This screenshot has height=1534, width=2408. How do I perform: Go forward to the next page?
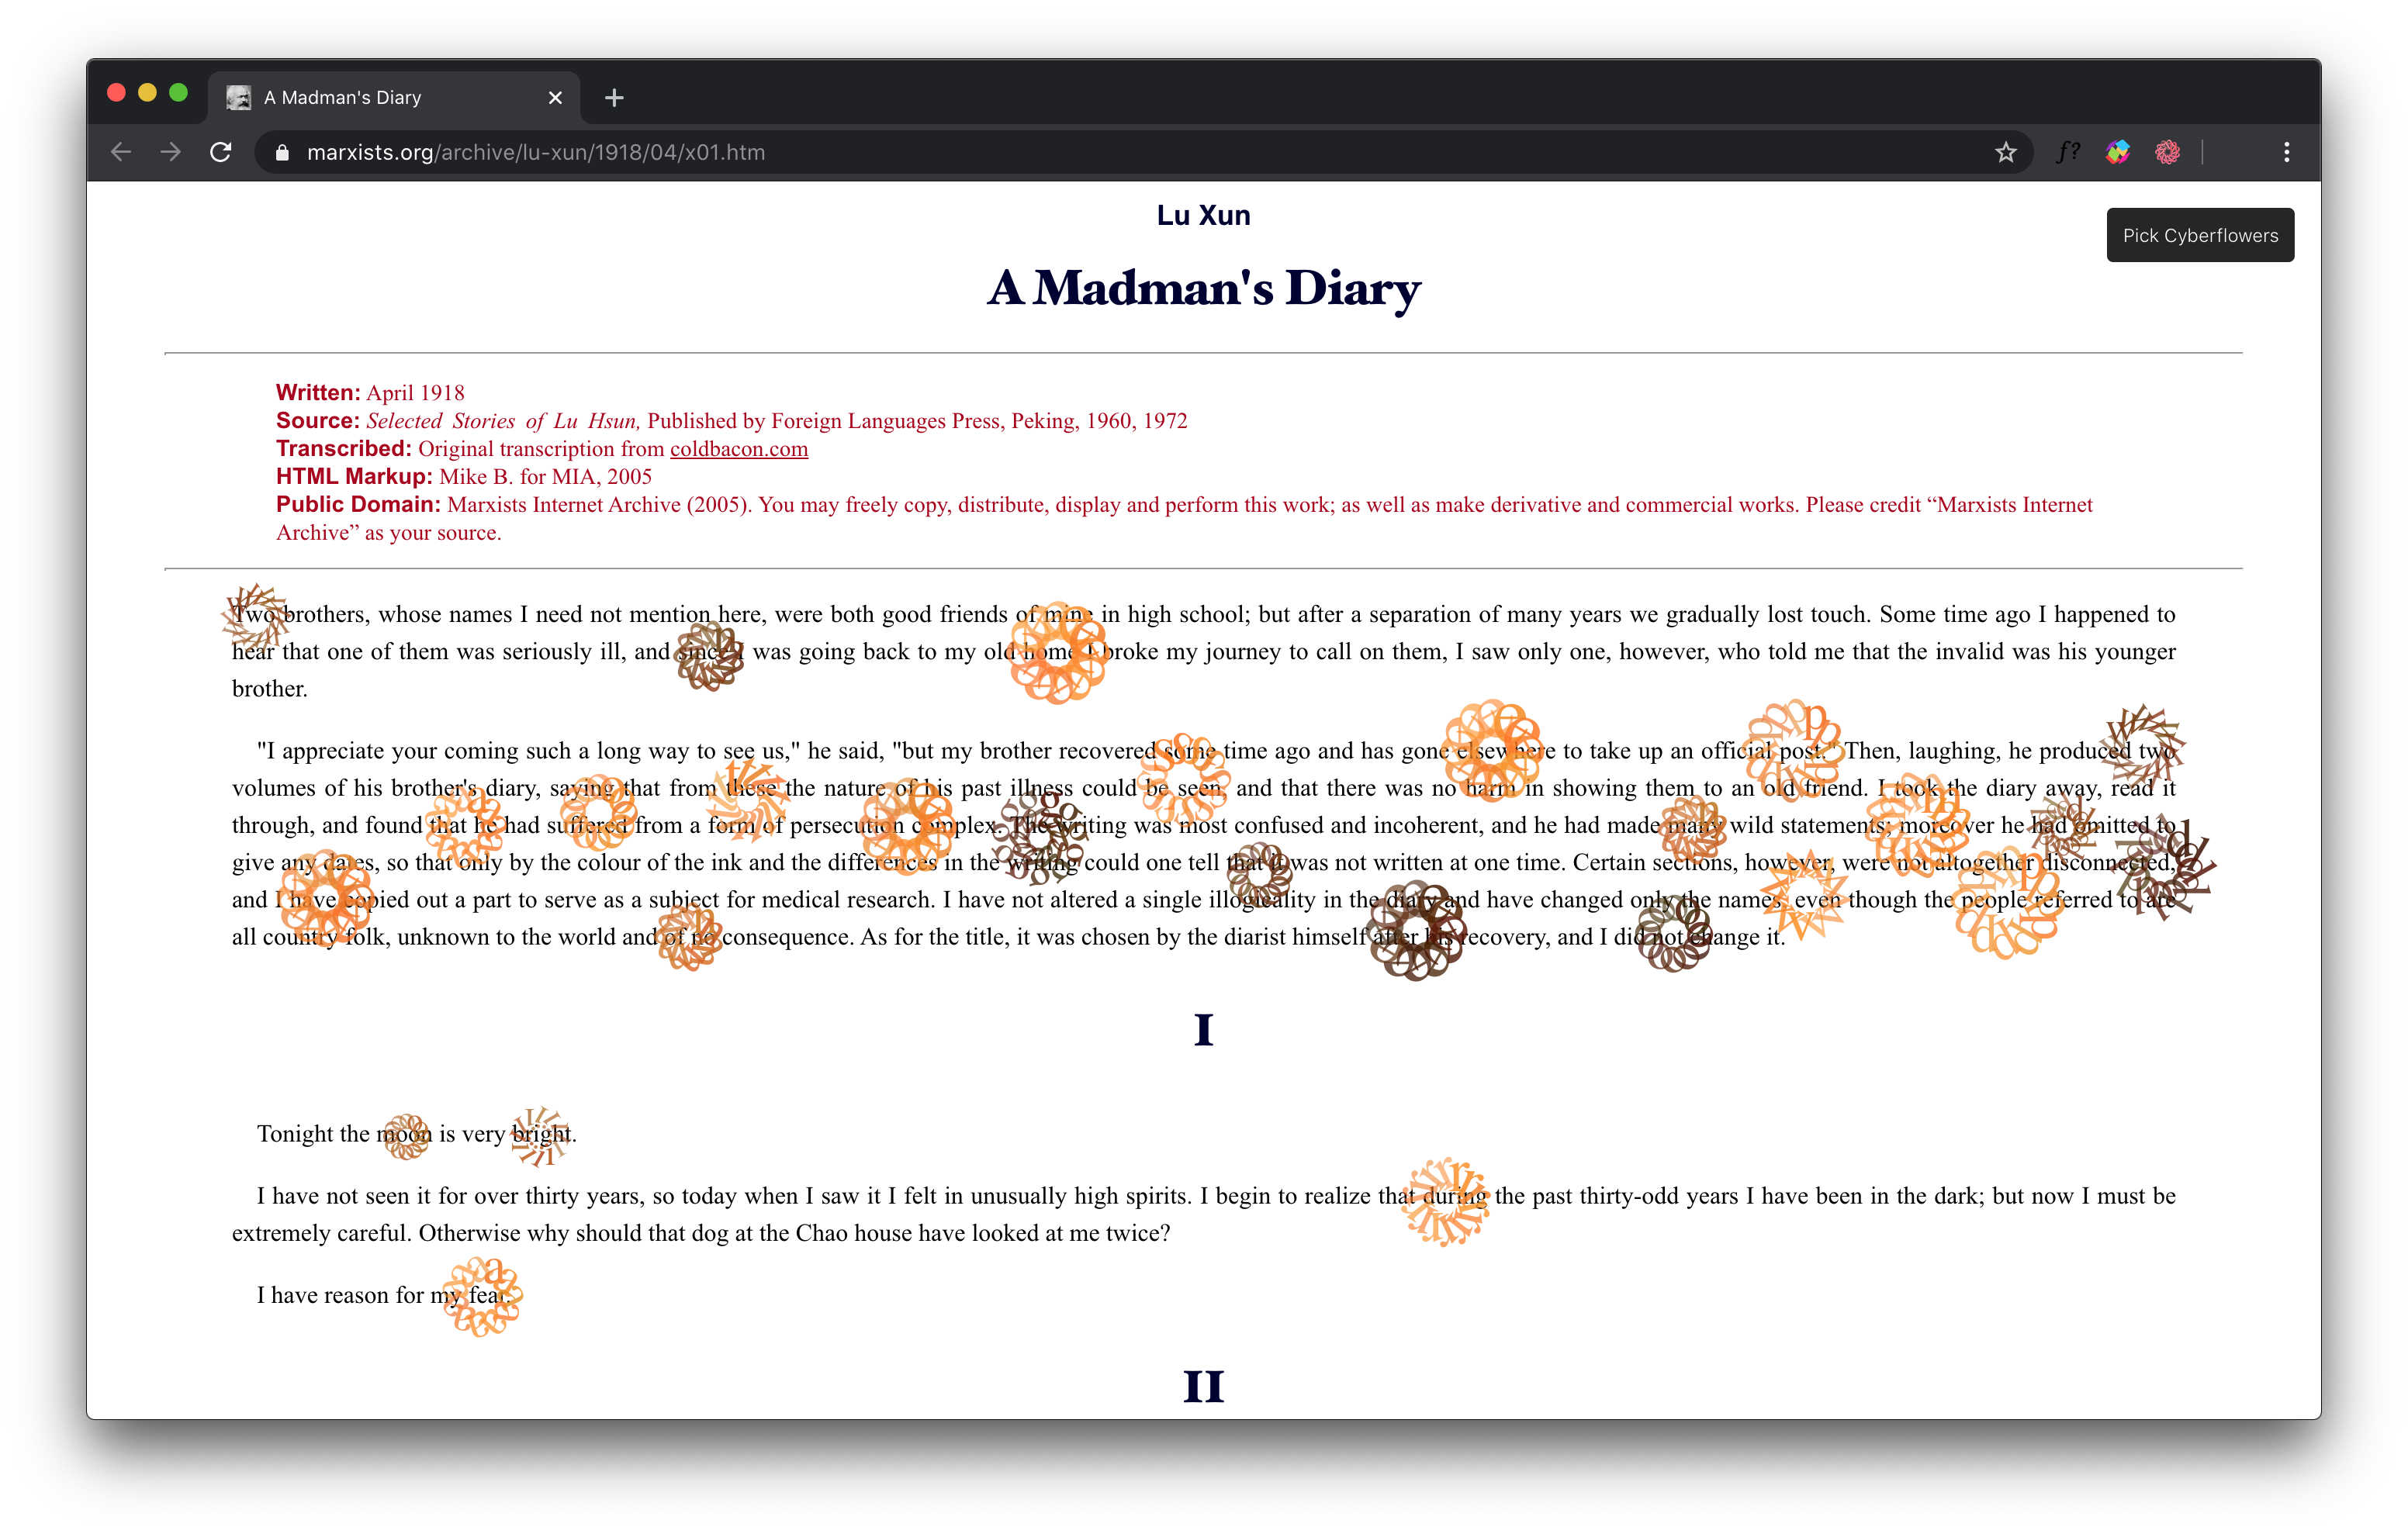pyautogui.click(x=171, y=152)
